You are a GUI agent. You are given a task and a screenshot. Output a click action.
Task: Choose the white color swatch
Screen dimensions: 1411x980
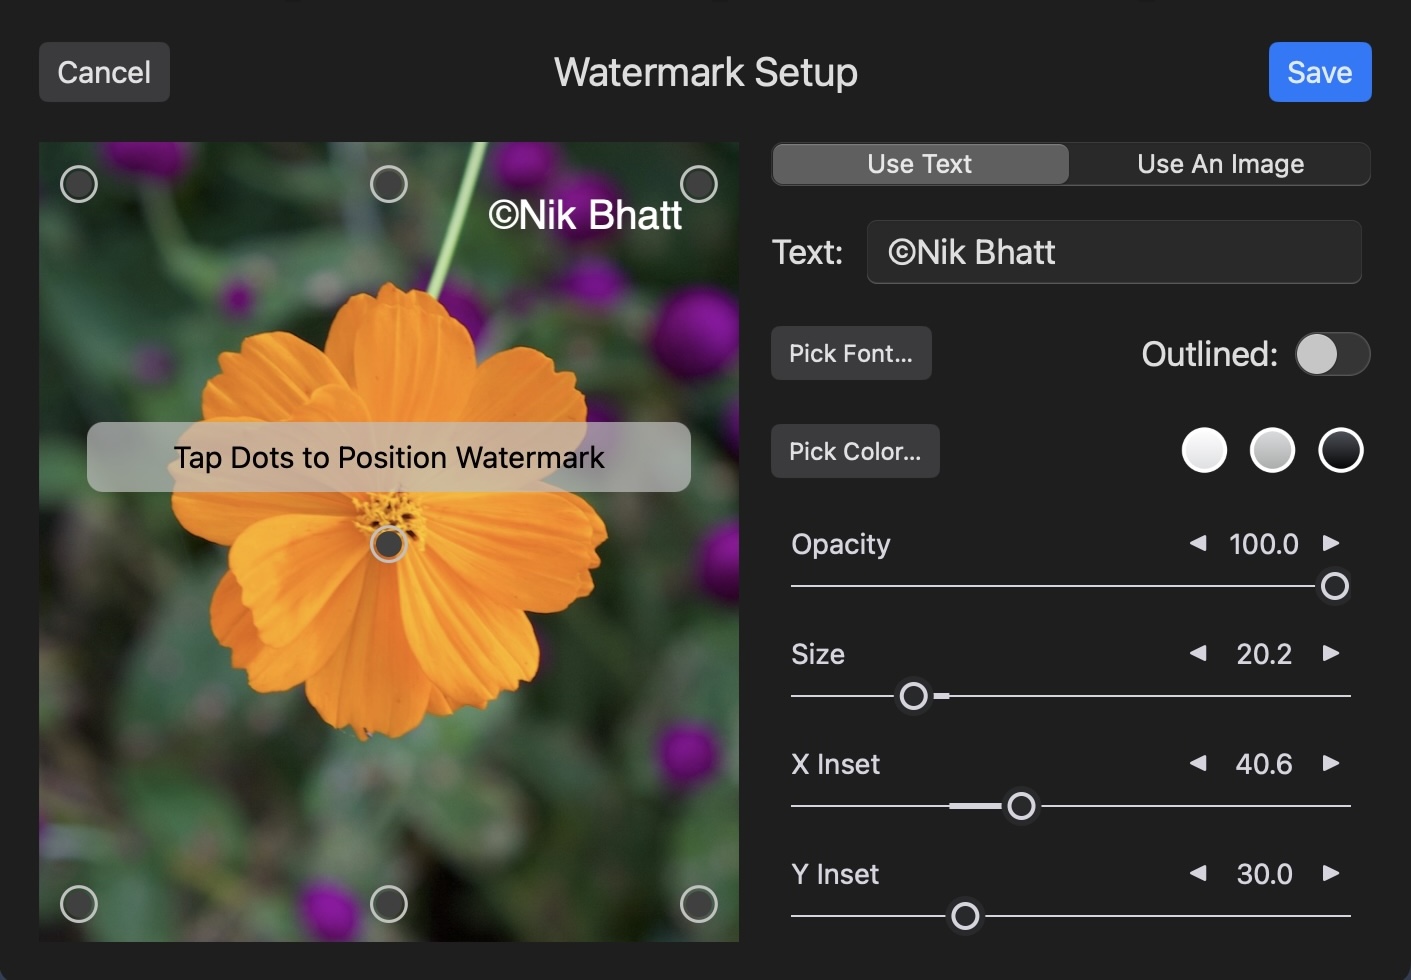click(1204, 450)
